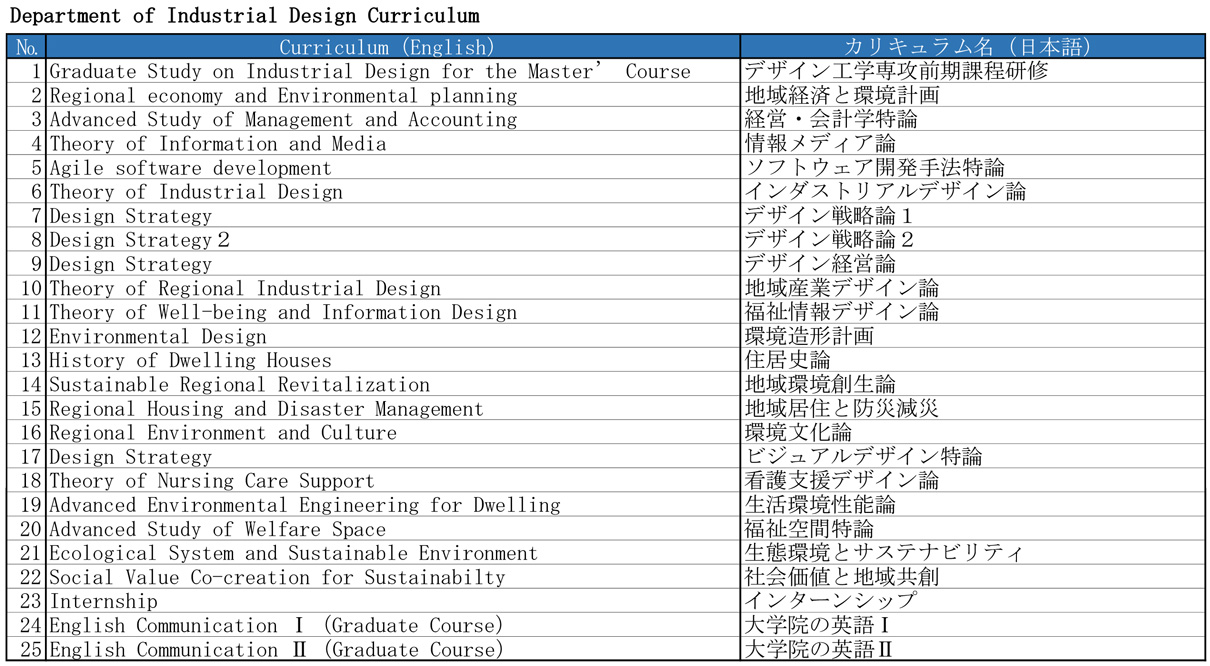Image resolution: width=1210 pixels, height=666 pixels.
Task: Select the 'デザイン工学専攻前期課程研修' cell
Action: [x=972, y=71]
